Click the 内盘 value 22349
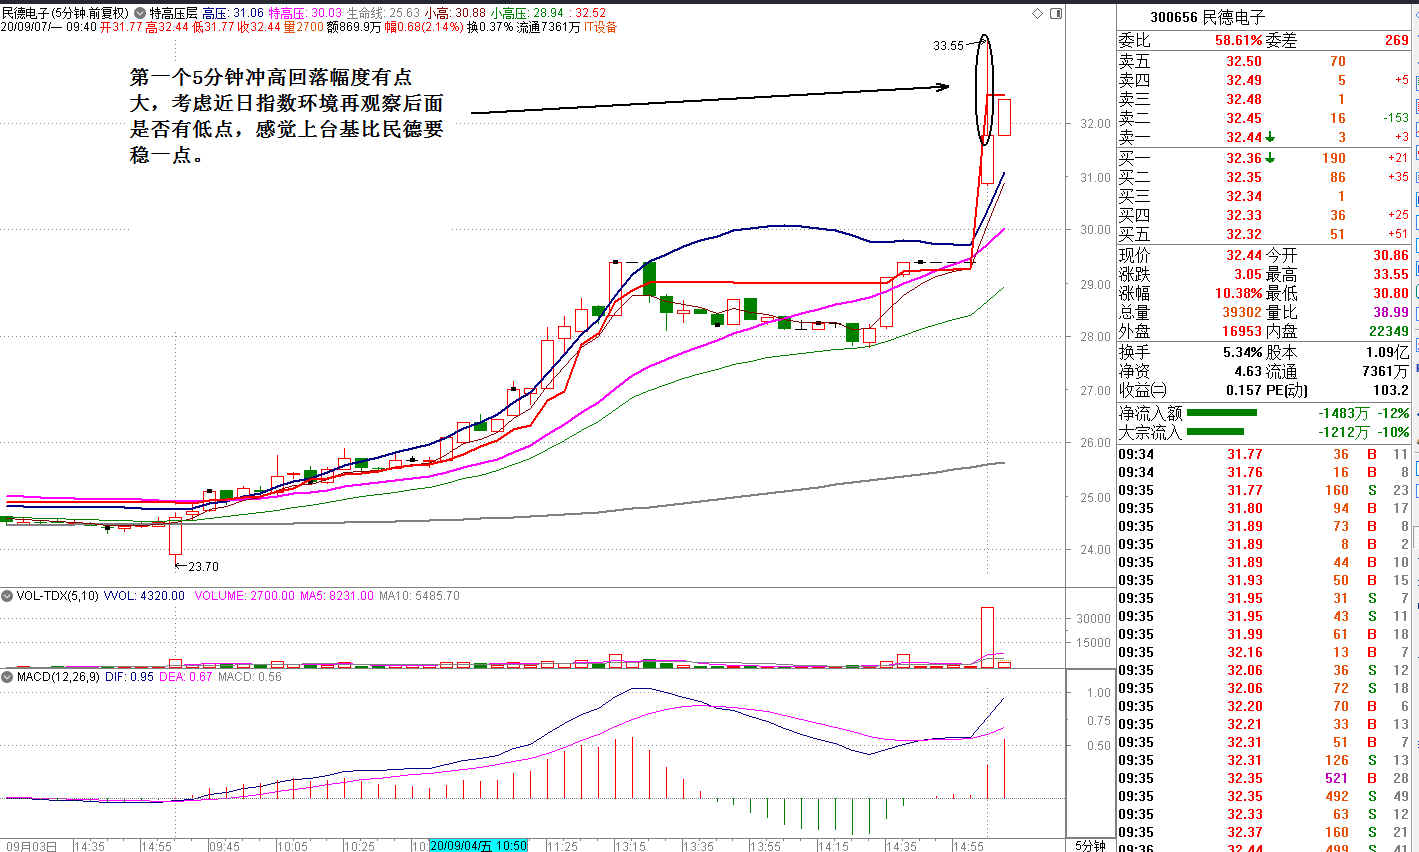 coord(1389,331)
